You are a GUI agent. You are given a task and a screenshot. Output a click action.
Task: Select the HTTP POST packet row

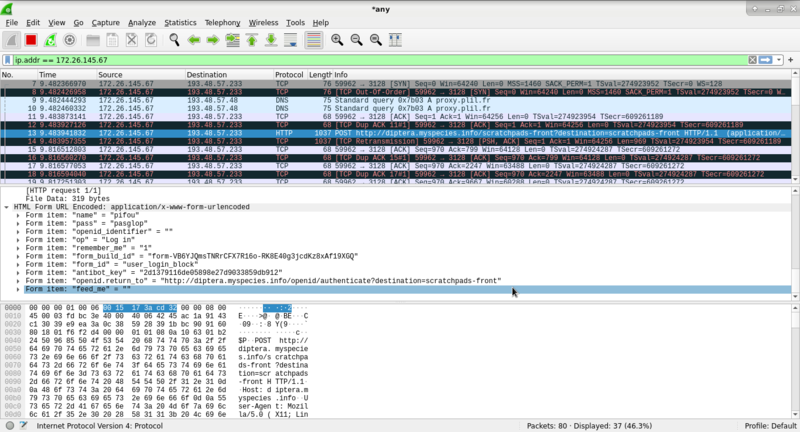point(400,132)
